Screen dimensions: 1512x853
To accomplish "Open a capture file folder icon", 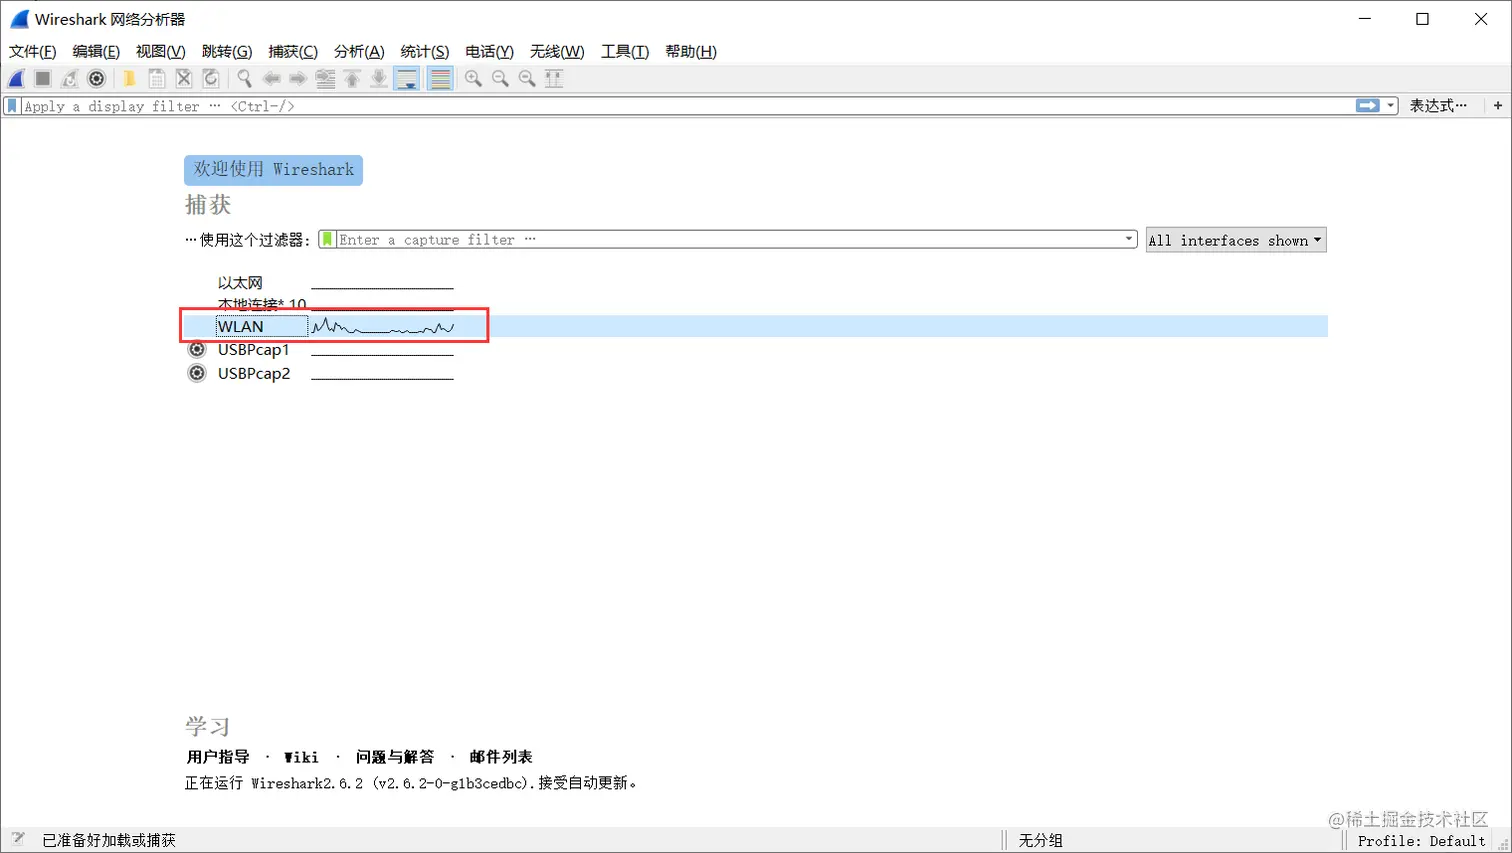I will [129, 79].
